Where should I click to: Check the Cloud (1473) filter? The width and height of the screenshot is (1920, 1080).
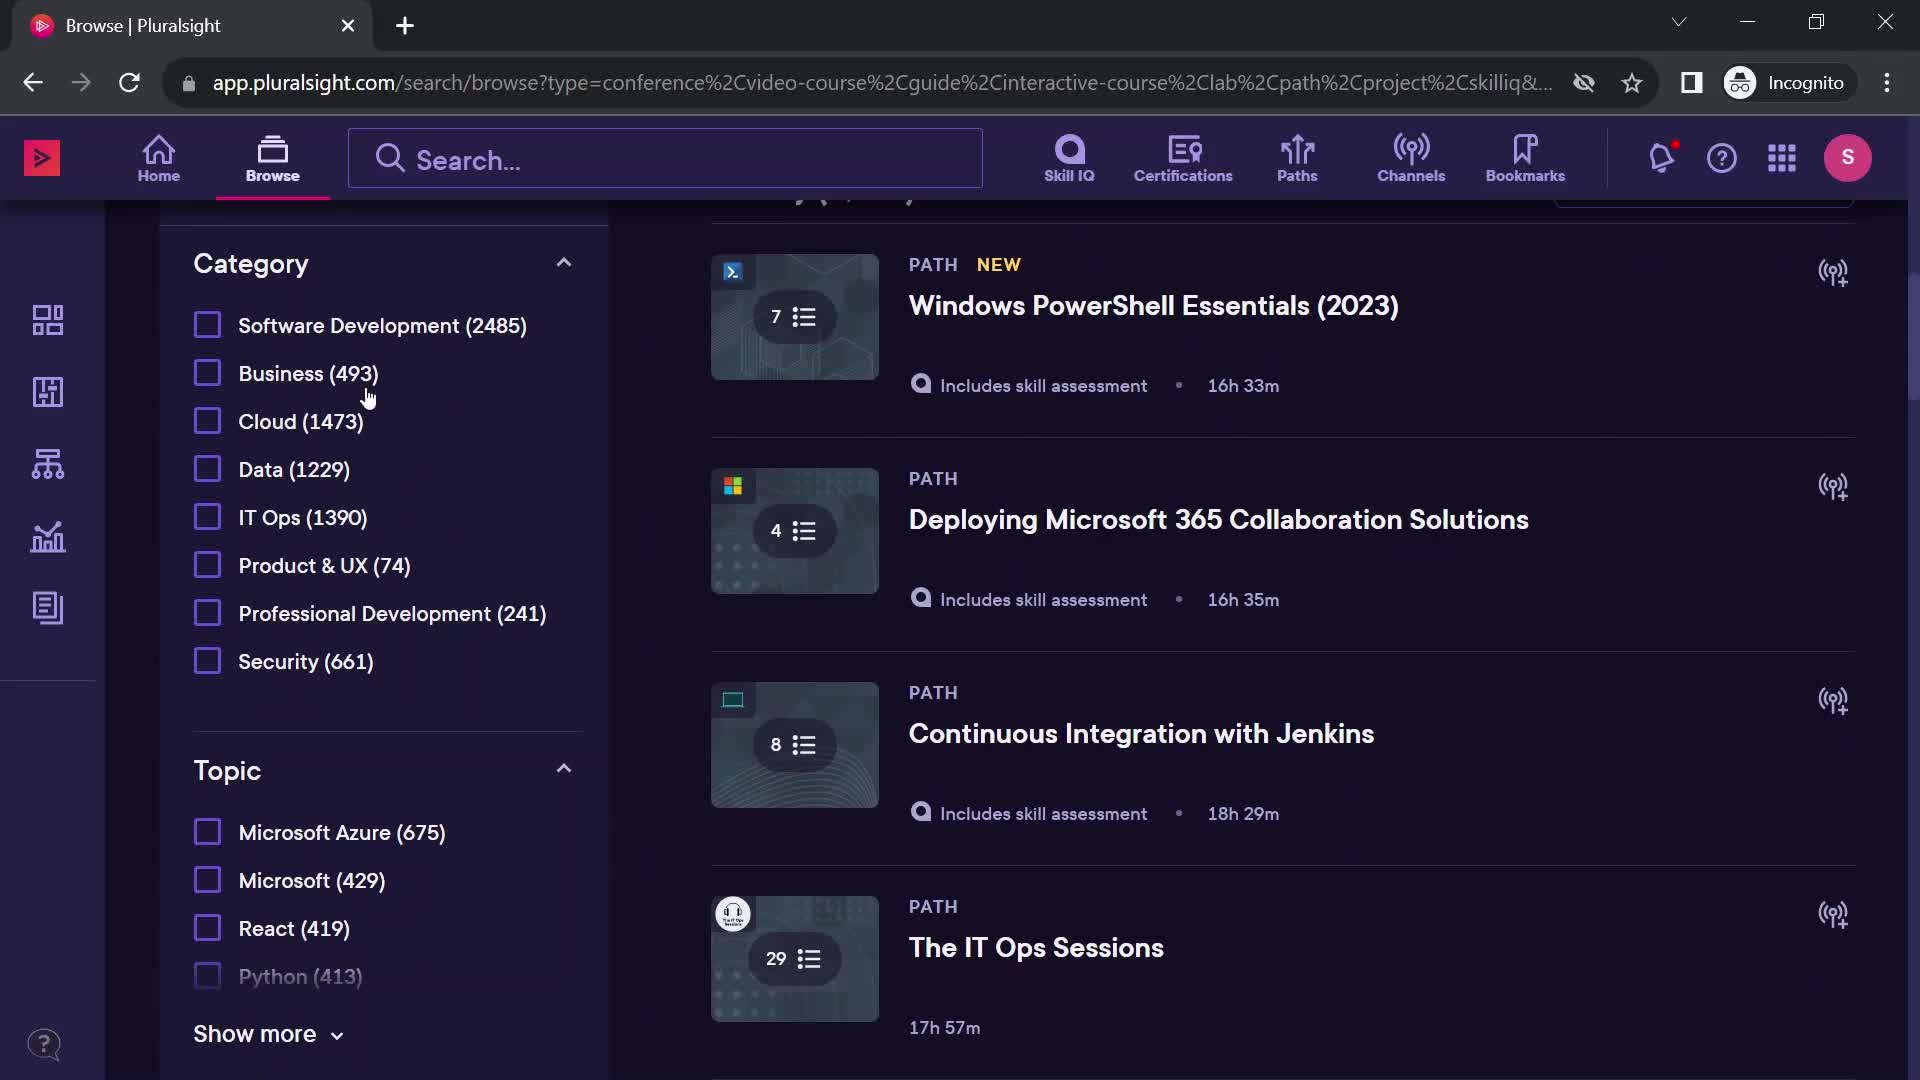coord(207,421)
